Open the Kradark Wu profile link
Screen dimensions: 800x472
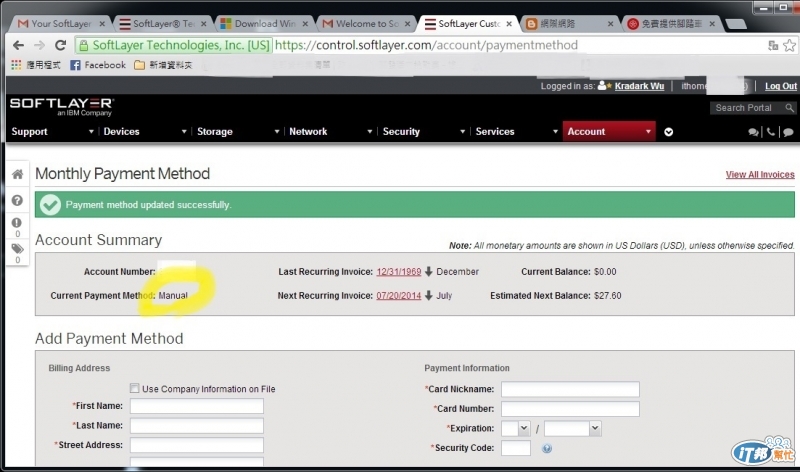tap(639, 86)
